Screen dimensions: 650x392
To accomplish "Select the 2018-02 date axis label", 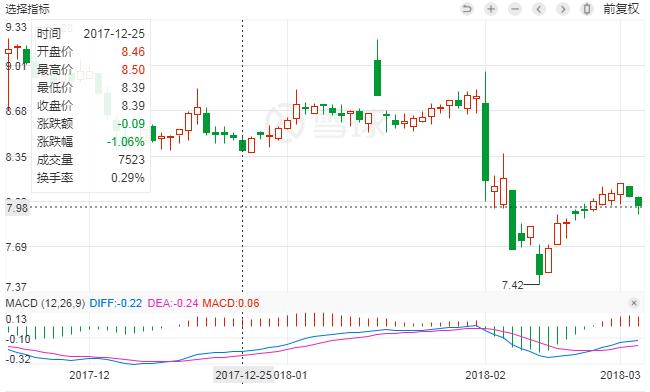I will point(485,375).
